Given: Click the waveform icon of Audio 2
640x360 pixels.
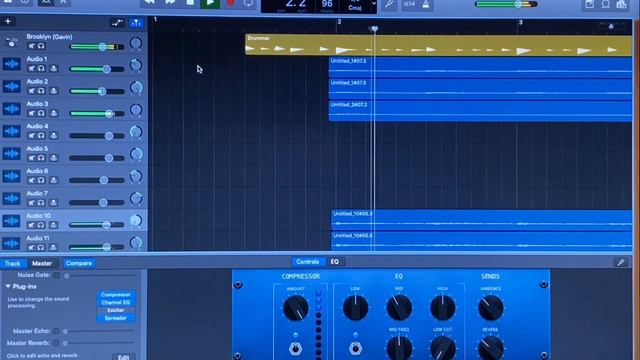Looking at the screenshot, I should coord(11,87).
